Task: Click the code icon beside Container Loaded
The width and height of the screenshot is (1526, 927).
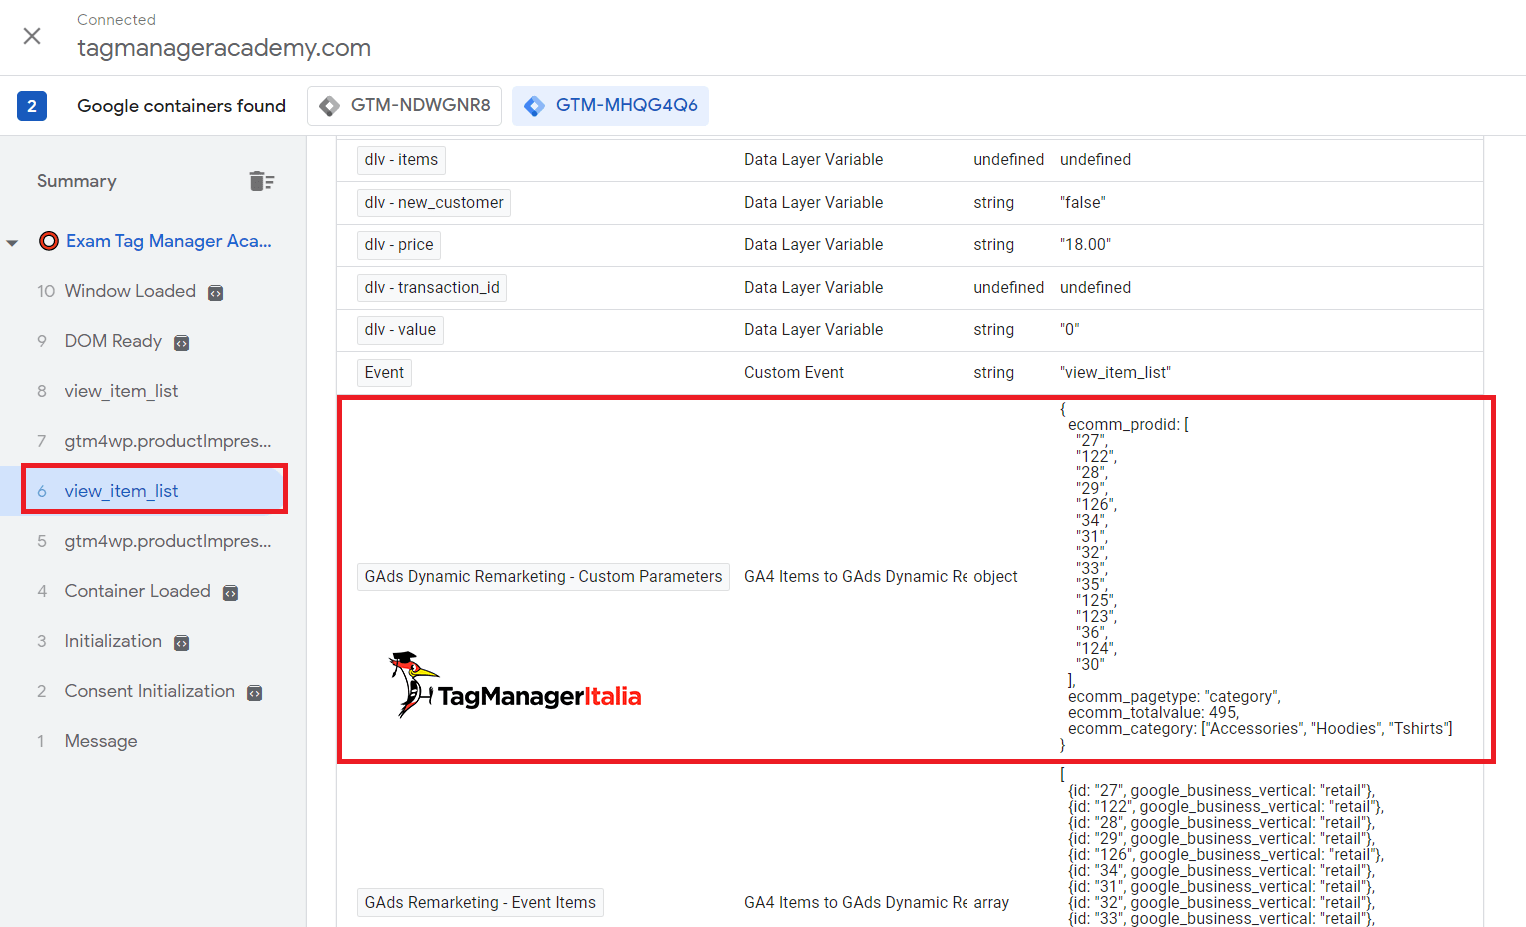Action: coord(230,591)
